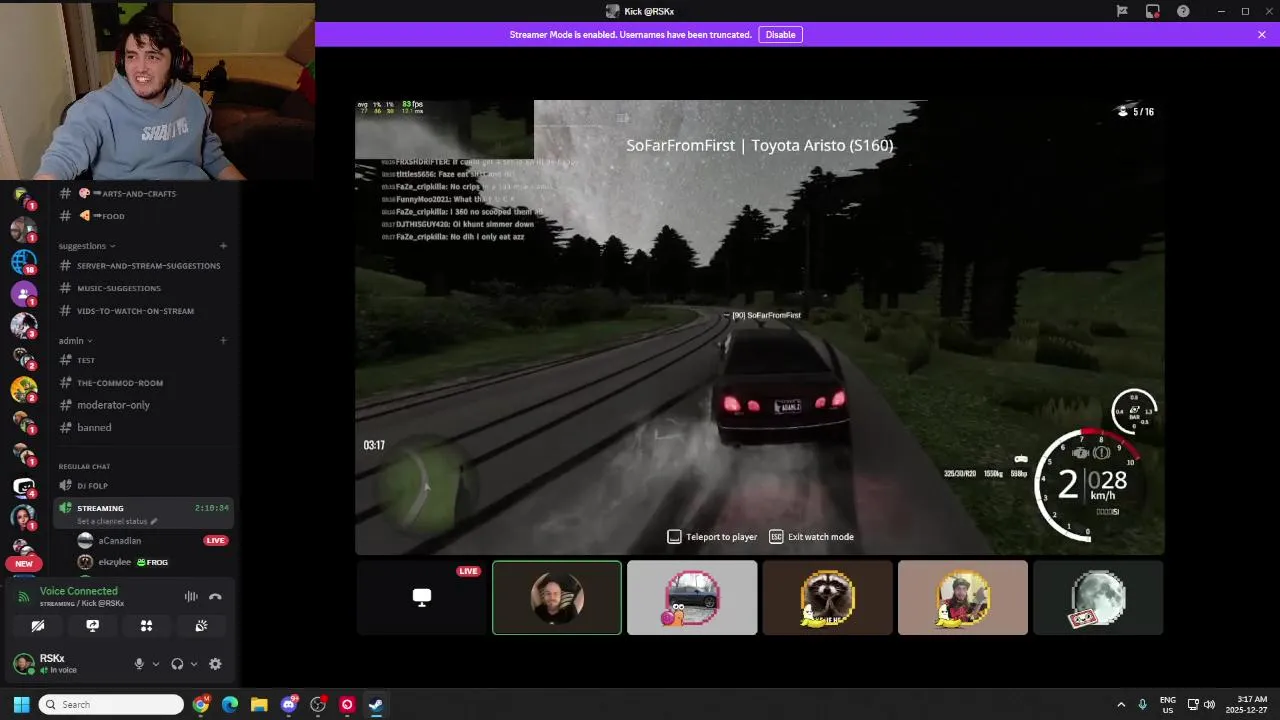This screenshot has height=720, width=1280.
Task: Open Discord from the taskbar
Action: [x=289, y=705]
